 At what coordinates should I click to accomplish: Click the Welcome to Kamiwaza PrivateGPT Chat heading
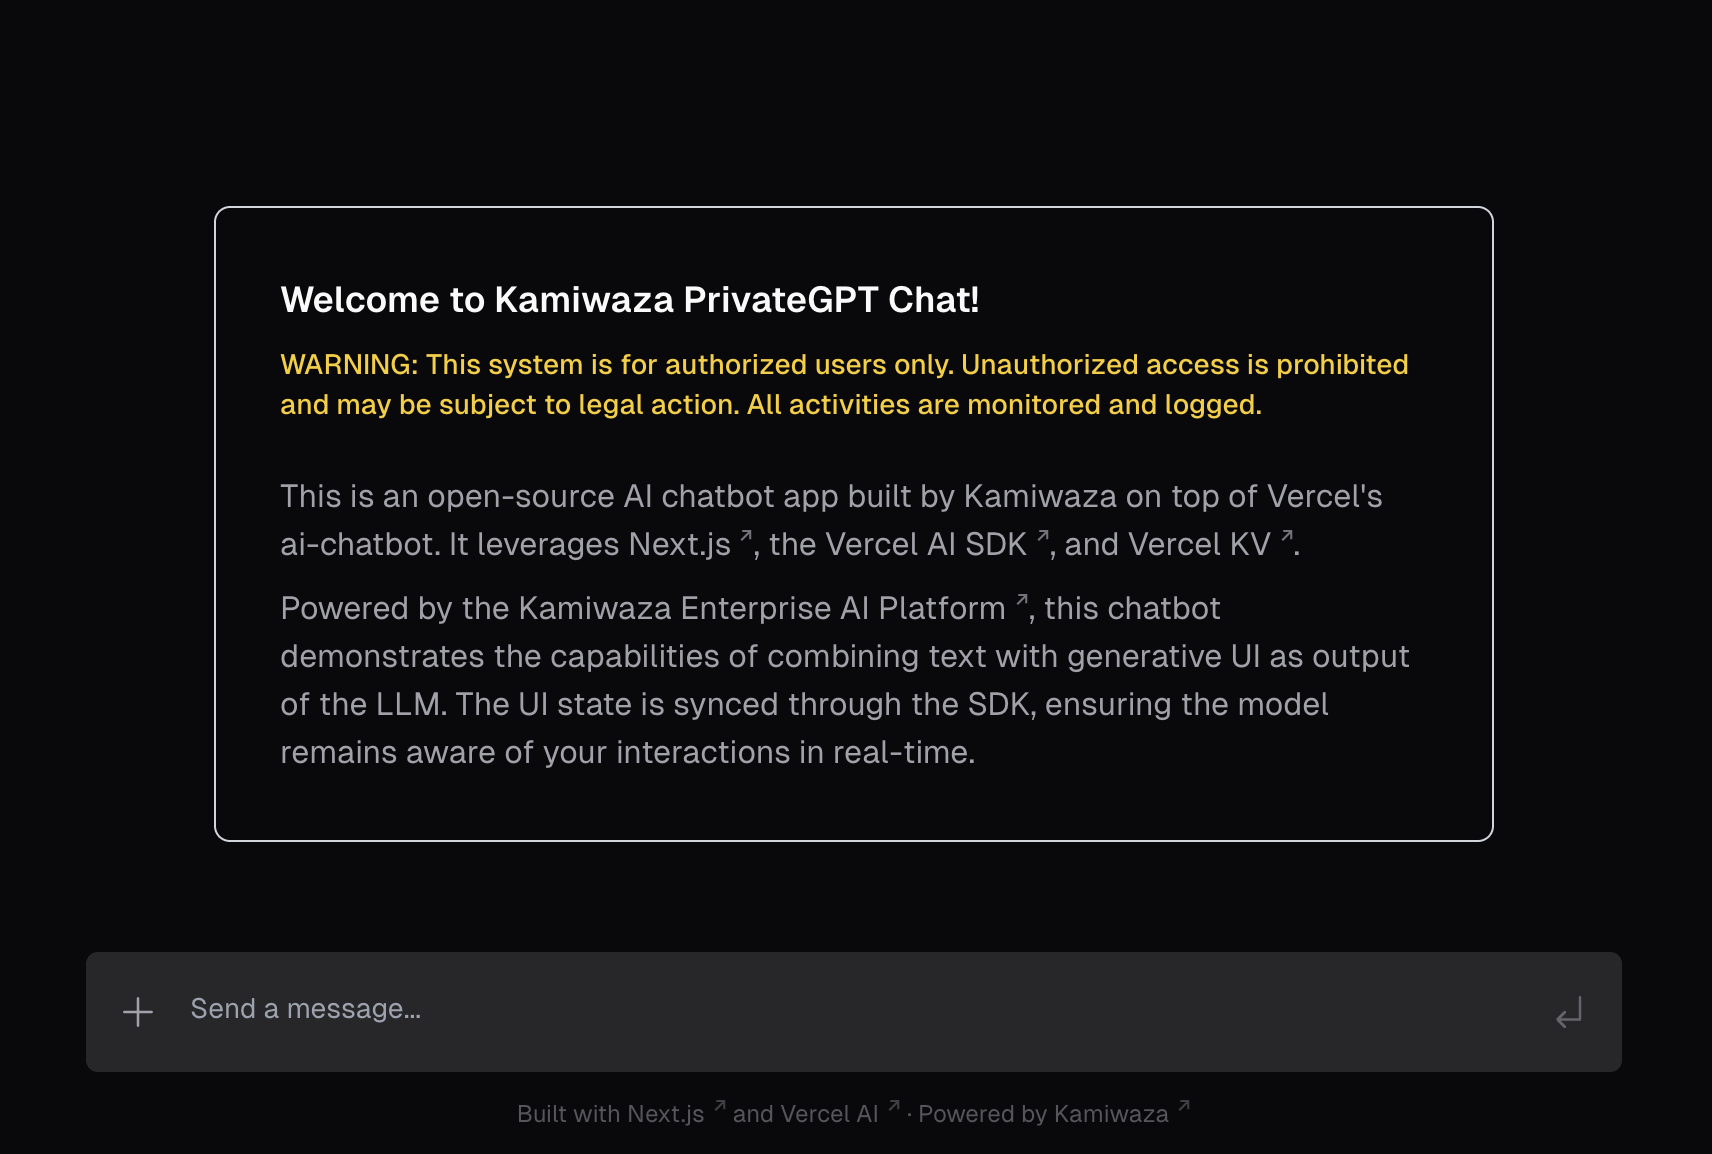pos(630,300)
